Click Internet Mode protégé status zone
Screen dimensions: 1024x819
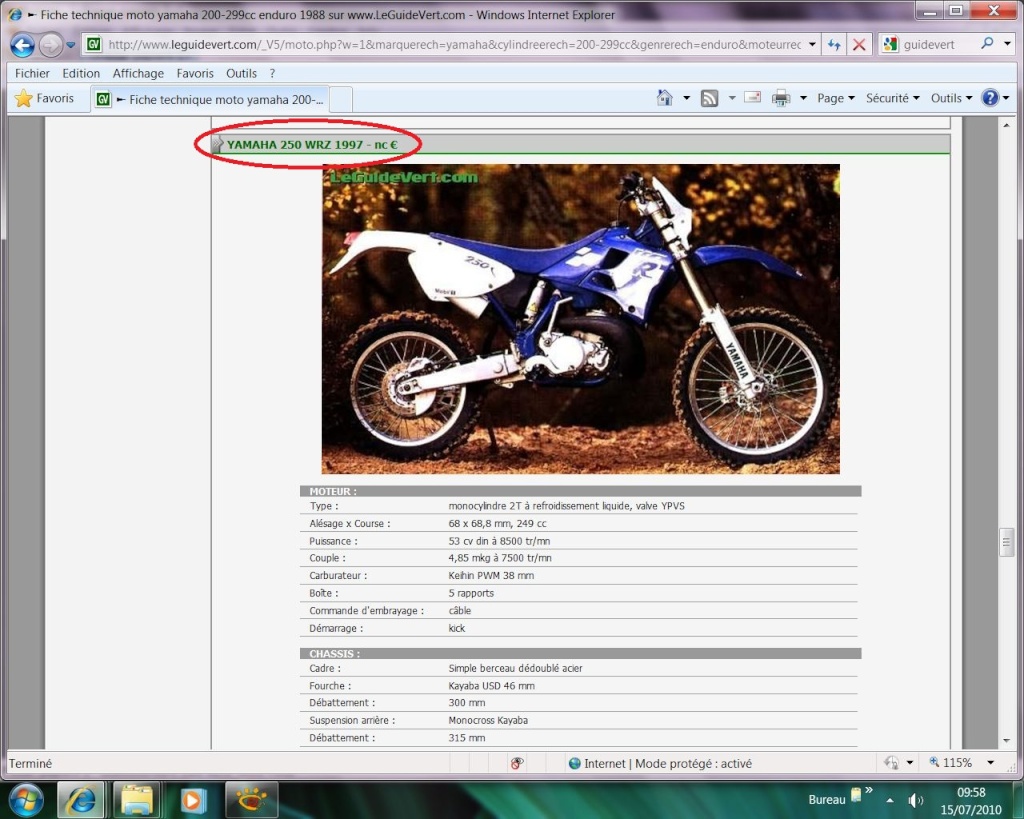pyautogui.click(x=660, y=763)
